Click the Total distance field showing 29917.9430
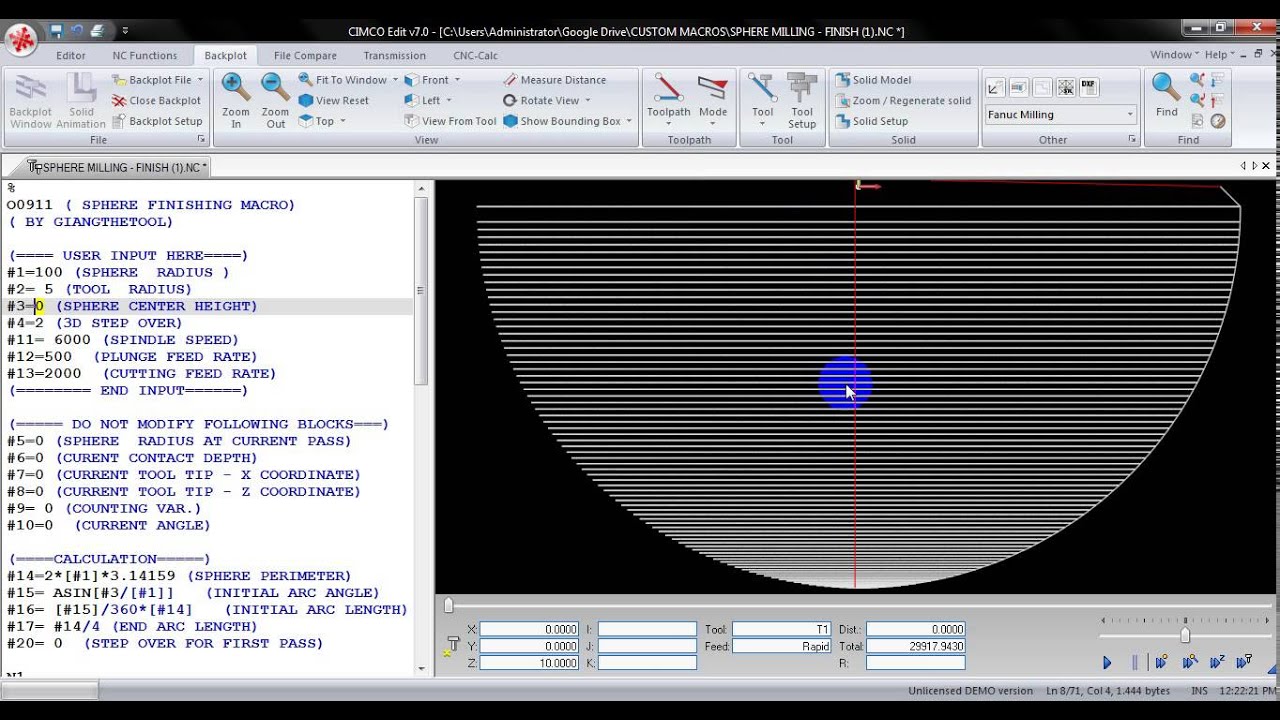The height and width of the screenshot is (720, 1280). tap(915, 646)
